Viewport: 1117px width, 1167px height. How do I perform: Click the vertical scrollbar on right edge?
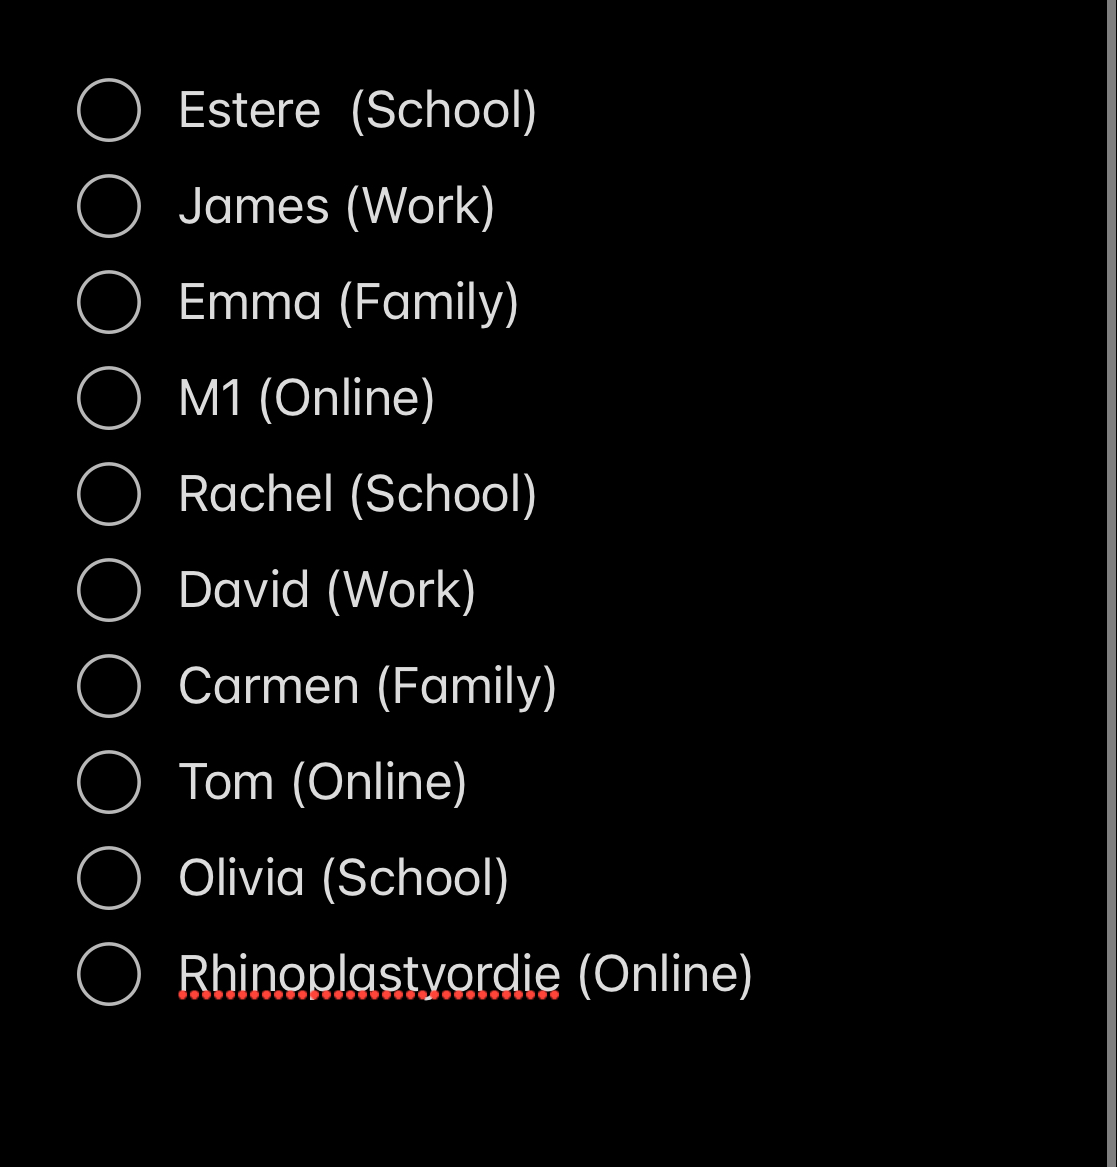[1112, 584]
